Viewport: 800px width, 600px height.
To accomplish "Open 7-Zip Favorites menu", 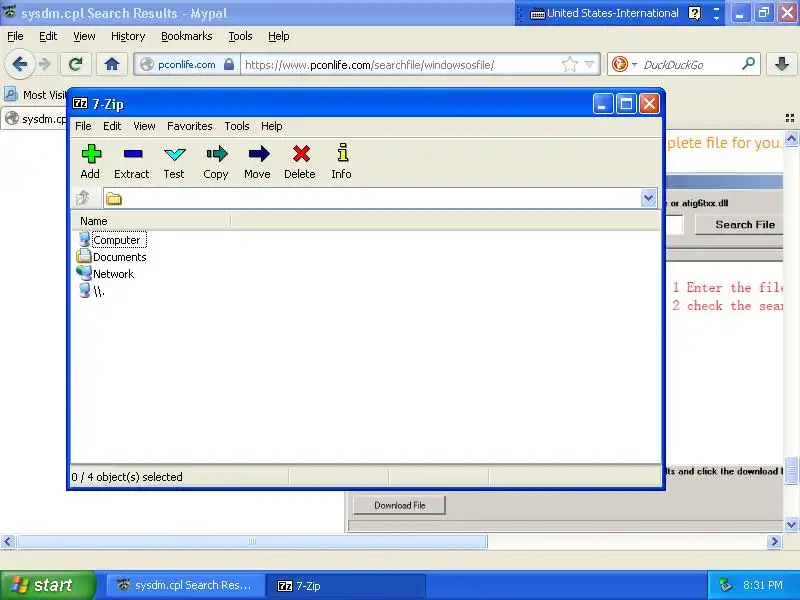I will click(189, 126).
